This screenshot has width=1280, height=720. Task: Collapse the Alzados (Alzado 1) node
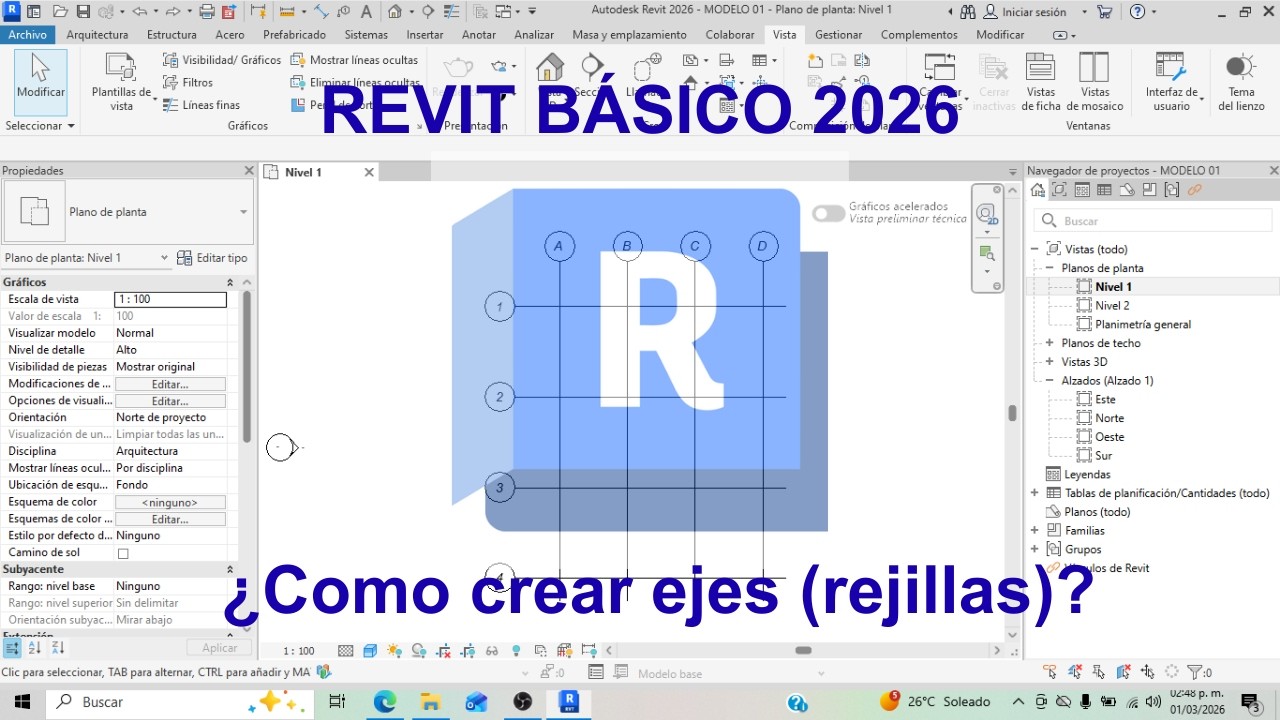coord(1050,381)
